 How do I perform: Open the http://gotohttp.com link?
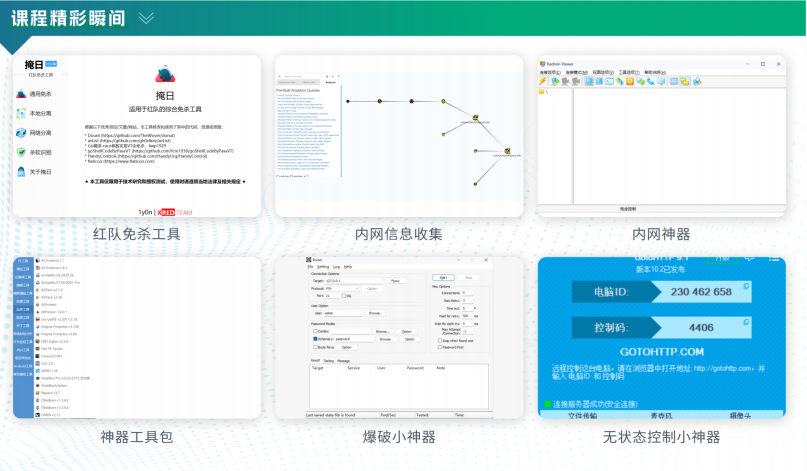coord(723,368)
